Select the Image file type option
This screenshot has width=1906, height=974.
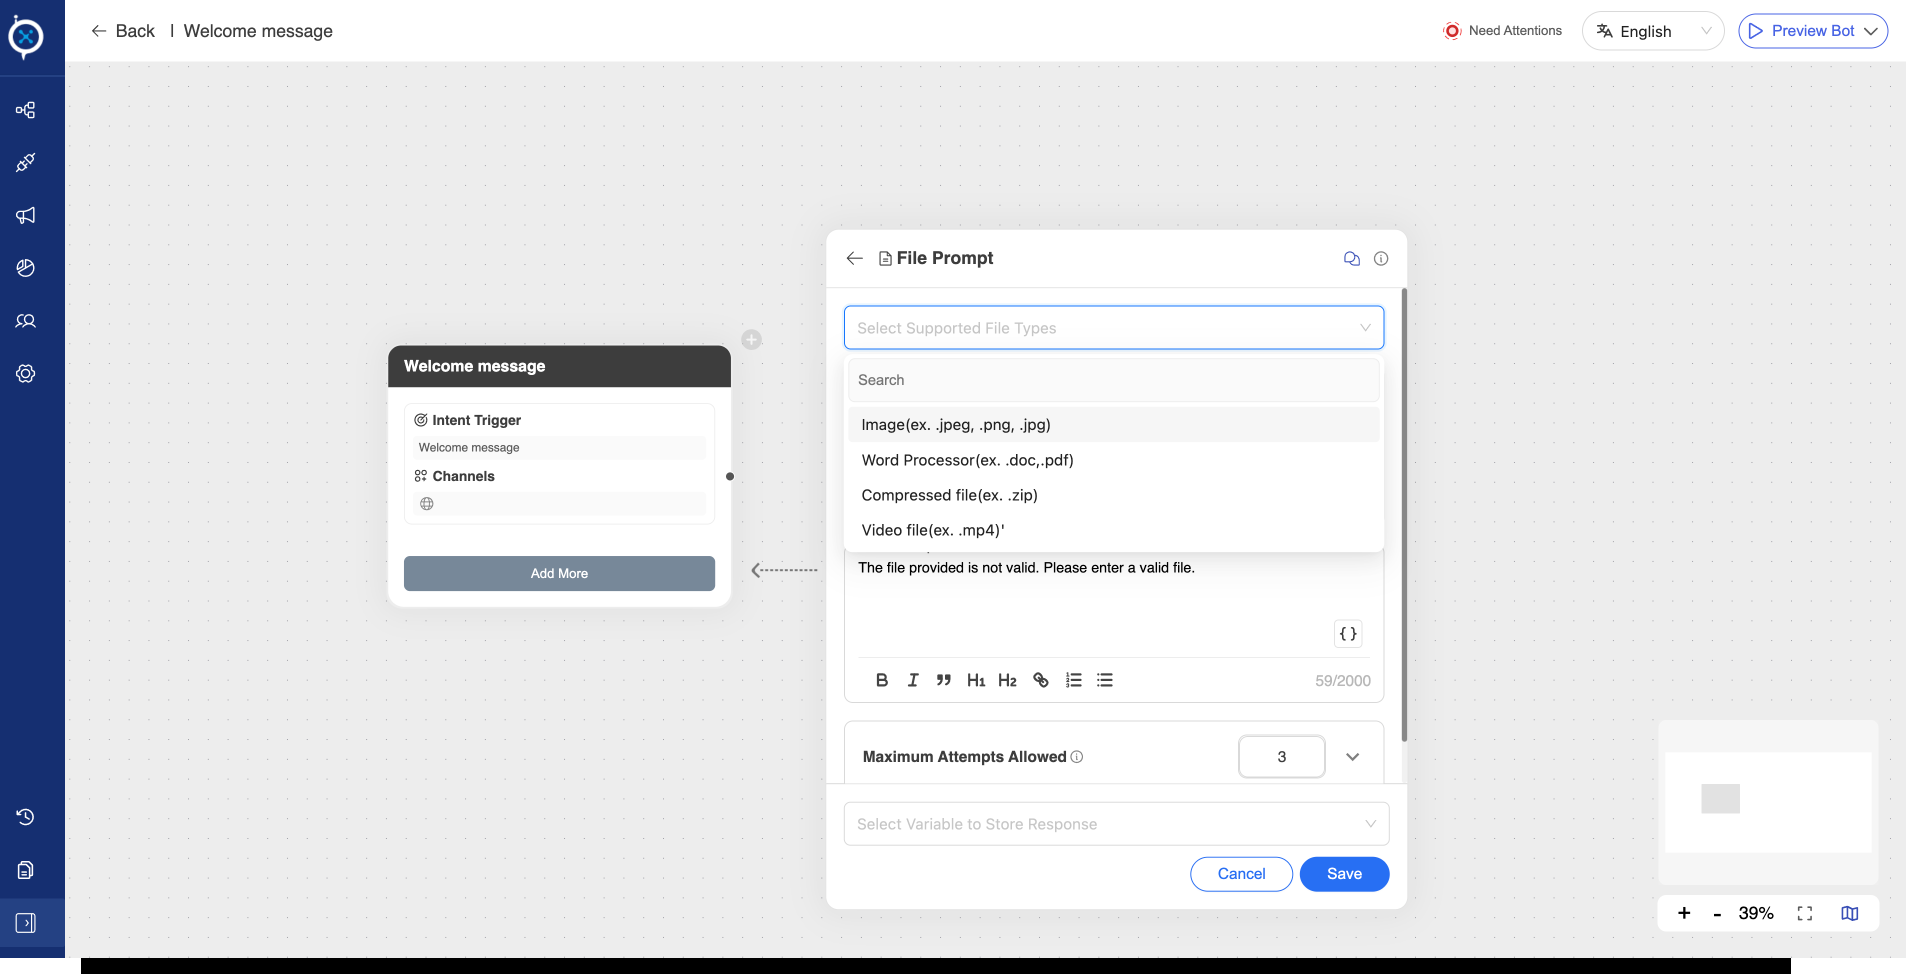pos(1114,425)
